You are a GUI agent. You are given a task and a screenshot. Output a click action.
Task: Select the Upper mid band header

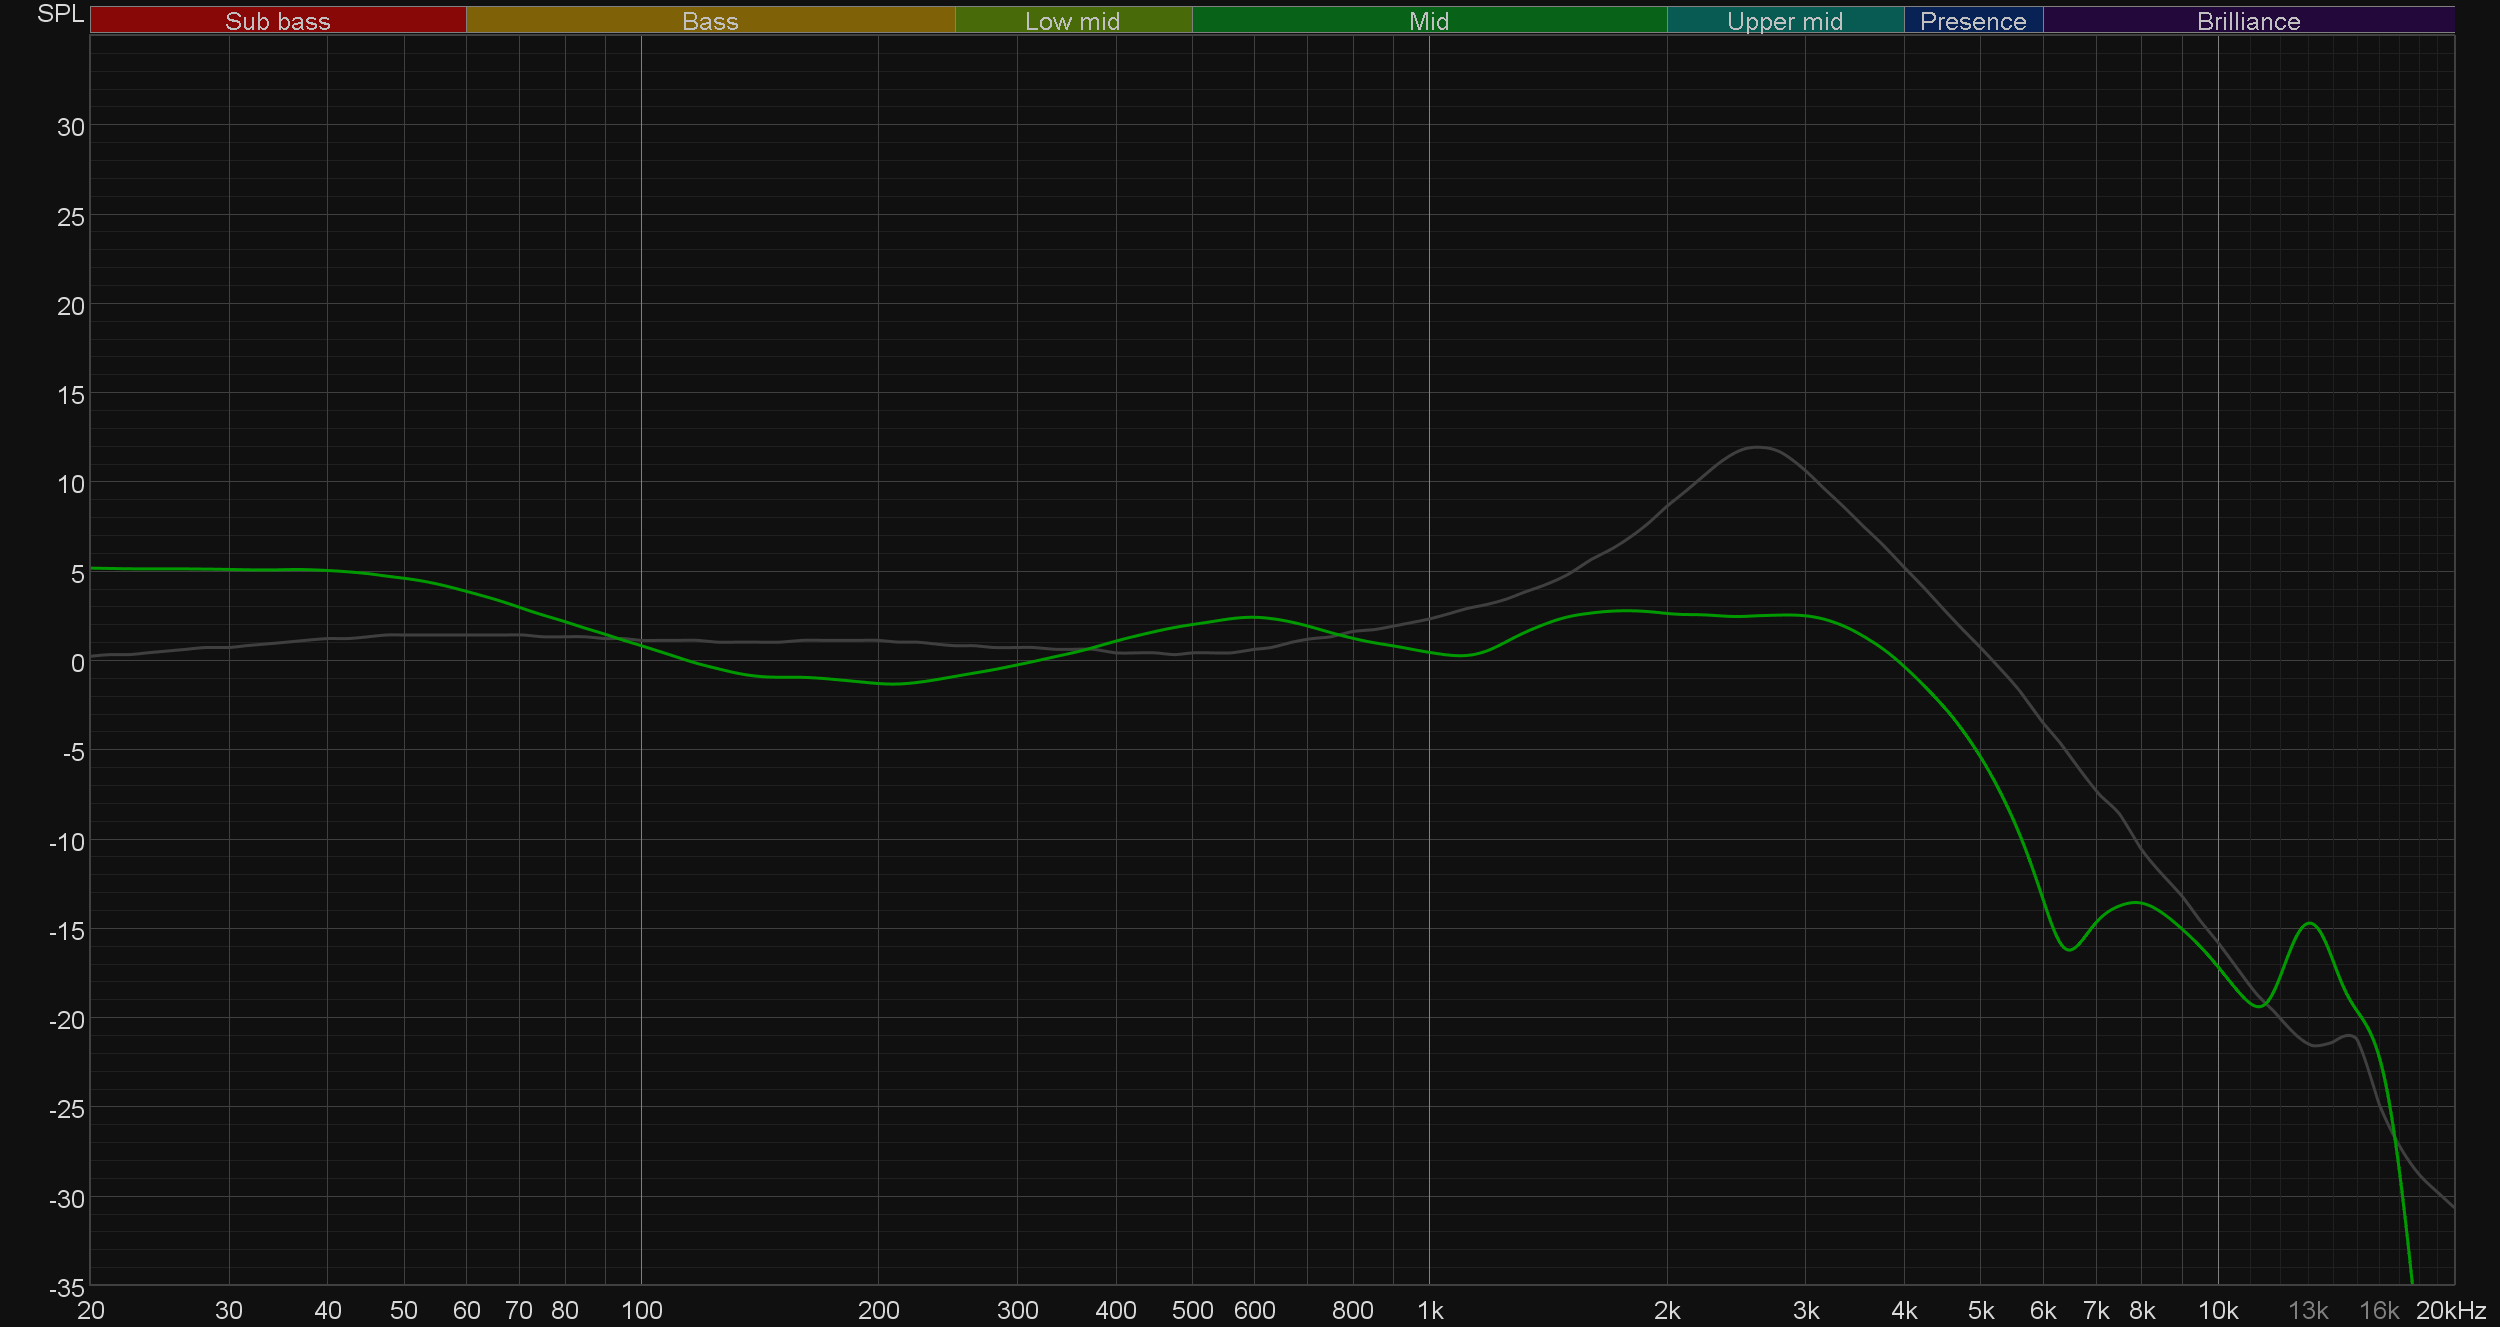[1784, 21]
